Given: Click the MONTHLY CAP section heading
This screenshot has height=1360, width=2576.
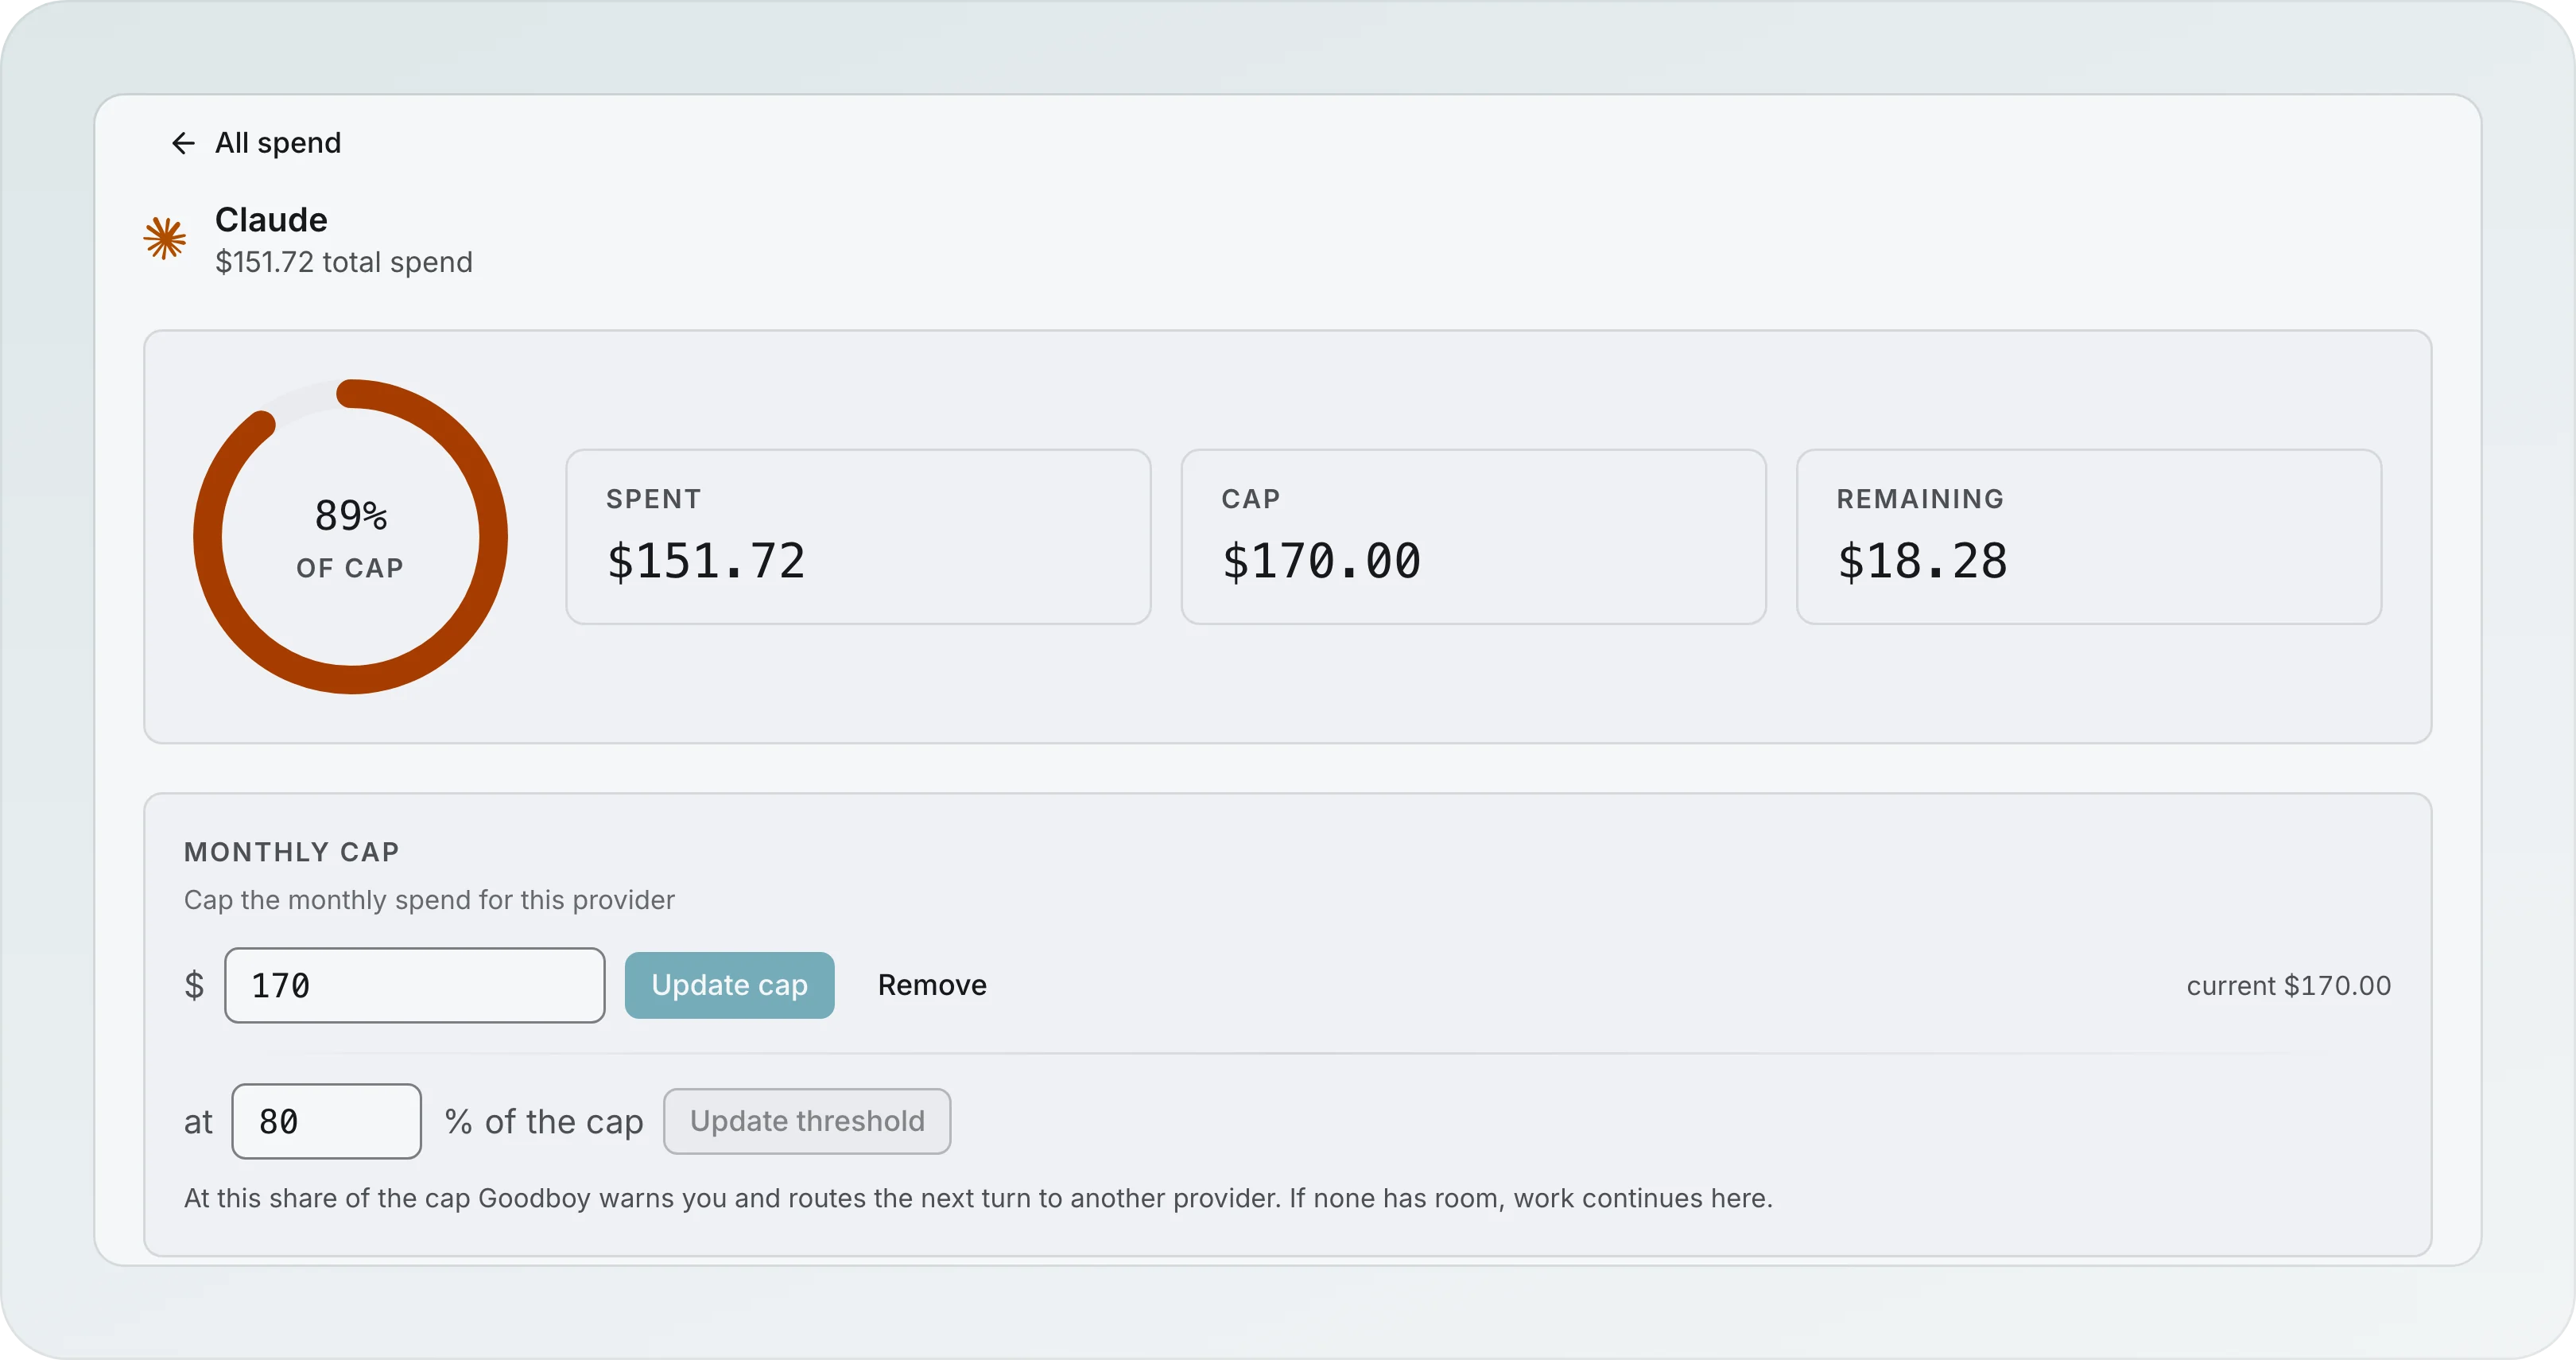Looking at the screenshot, I should point(291,852).
